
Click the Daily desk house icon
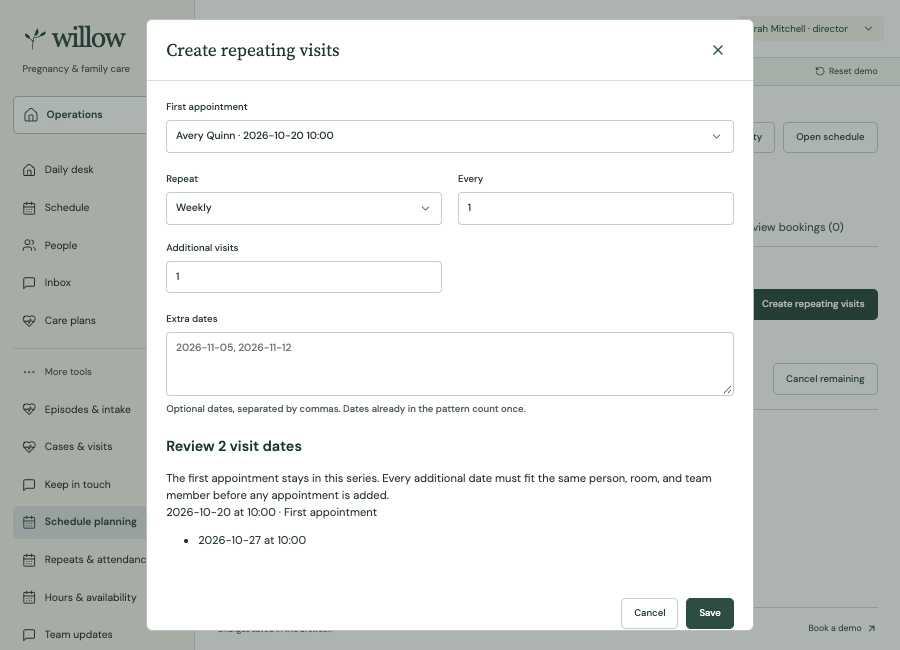(29, 170)
